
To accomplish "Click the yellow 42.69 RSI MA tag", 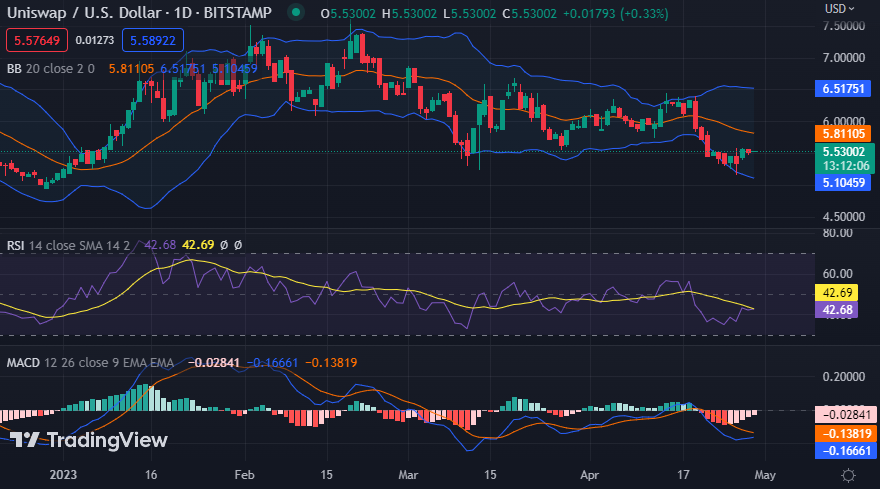I will [836, 293].
